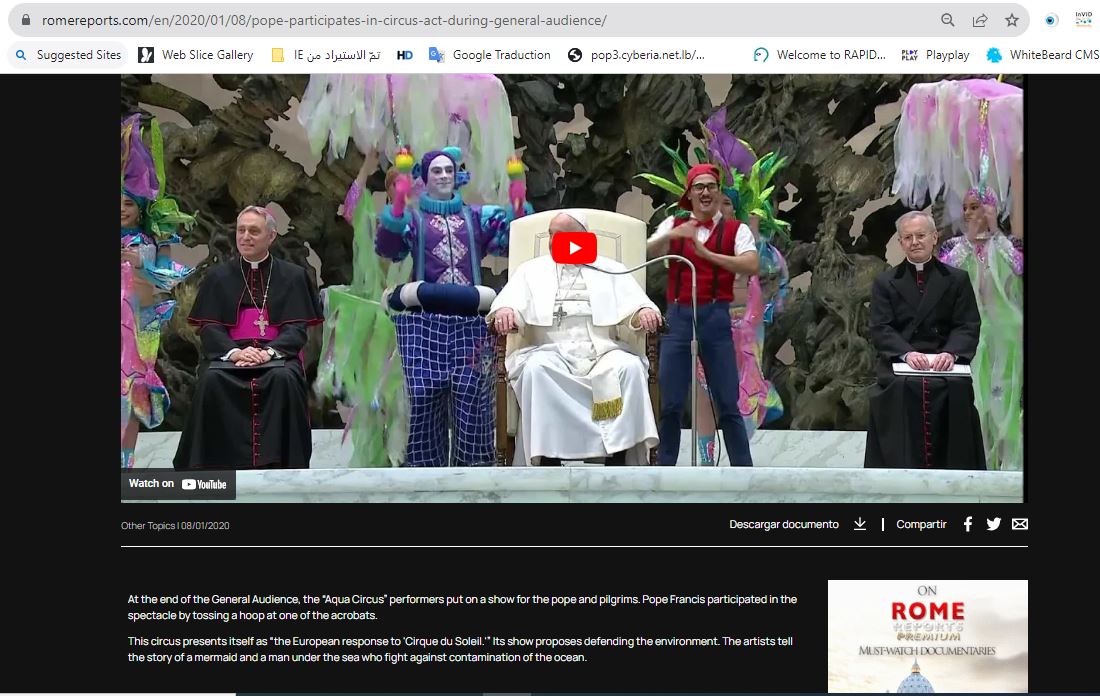This screenshot has width=1100, height=696.
Task: Click the download arrow icon
Action: 859,524
